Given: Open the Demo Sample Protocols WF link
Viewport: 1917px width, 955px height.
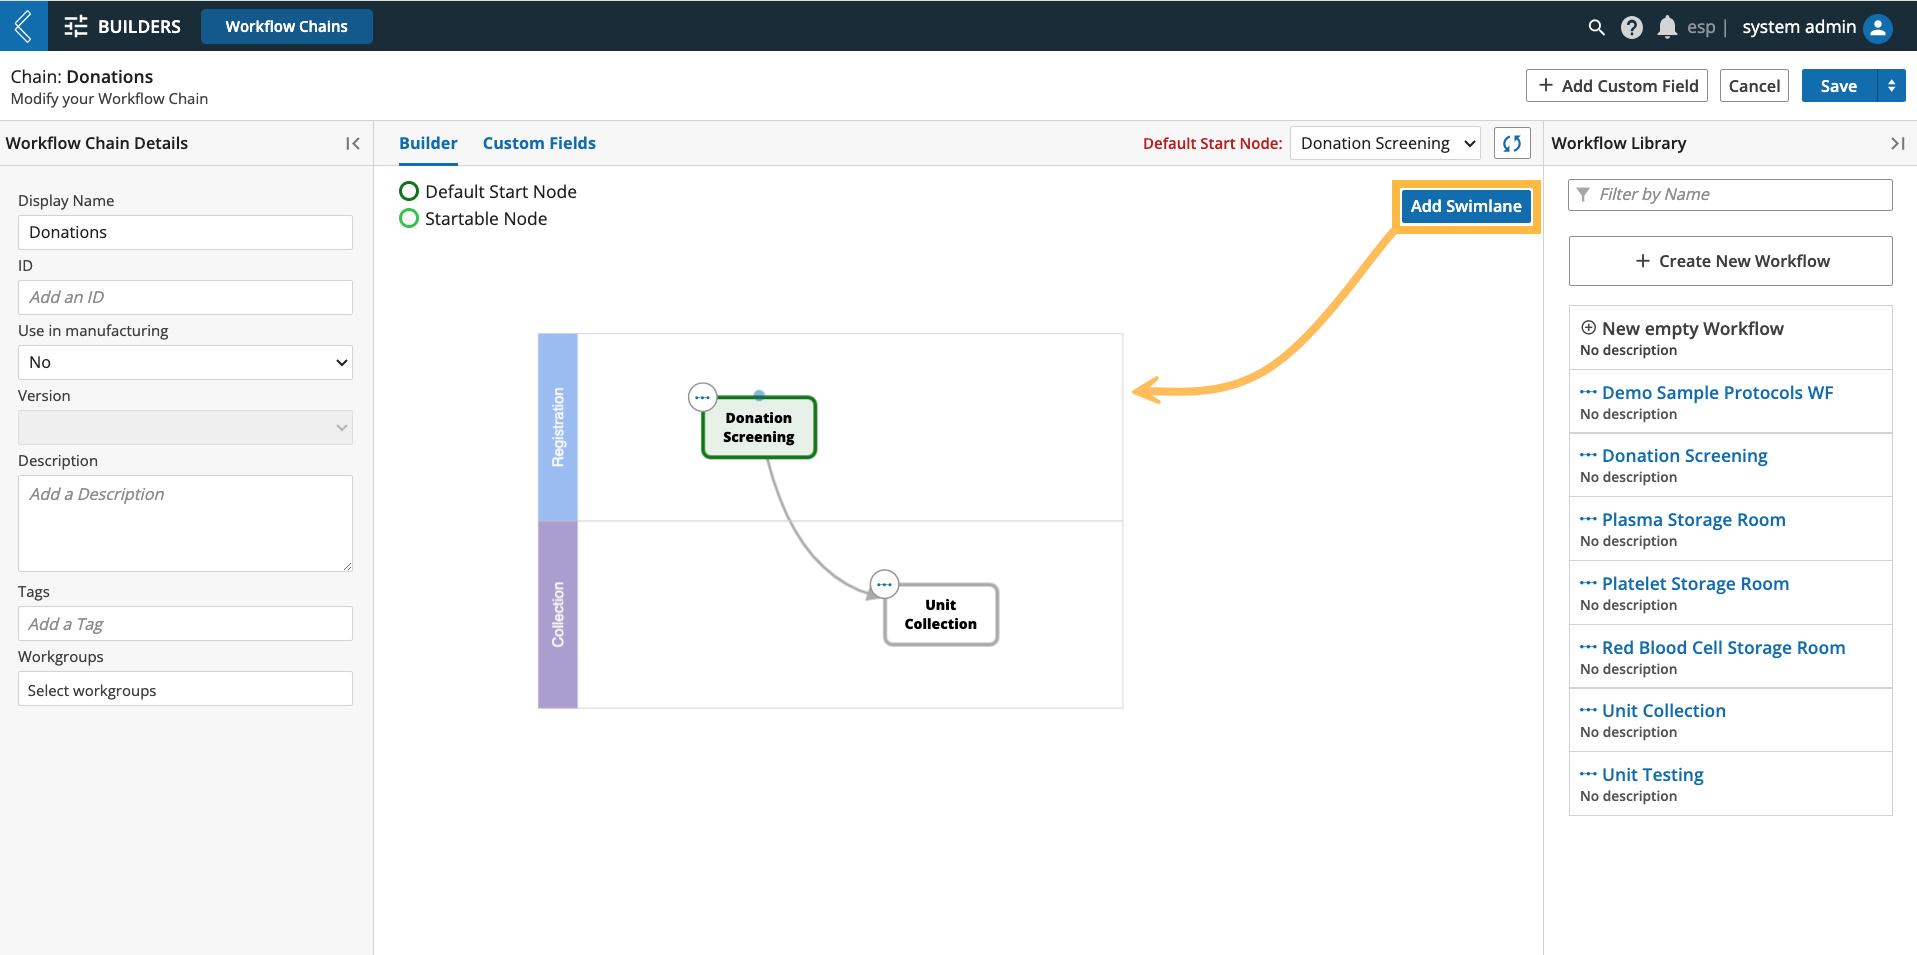Looking at the screenshot, I should [x=1717, y=393].
